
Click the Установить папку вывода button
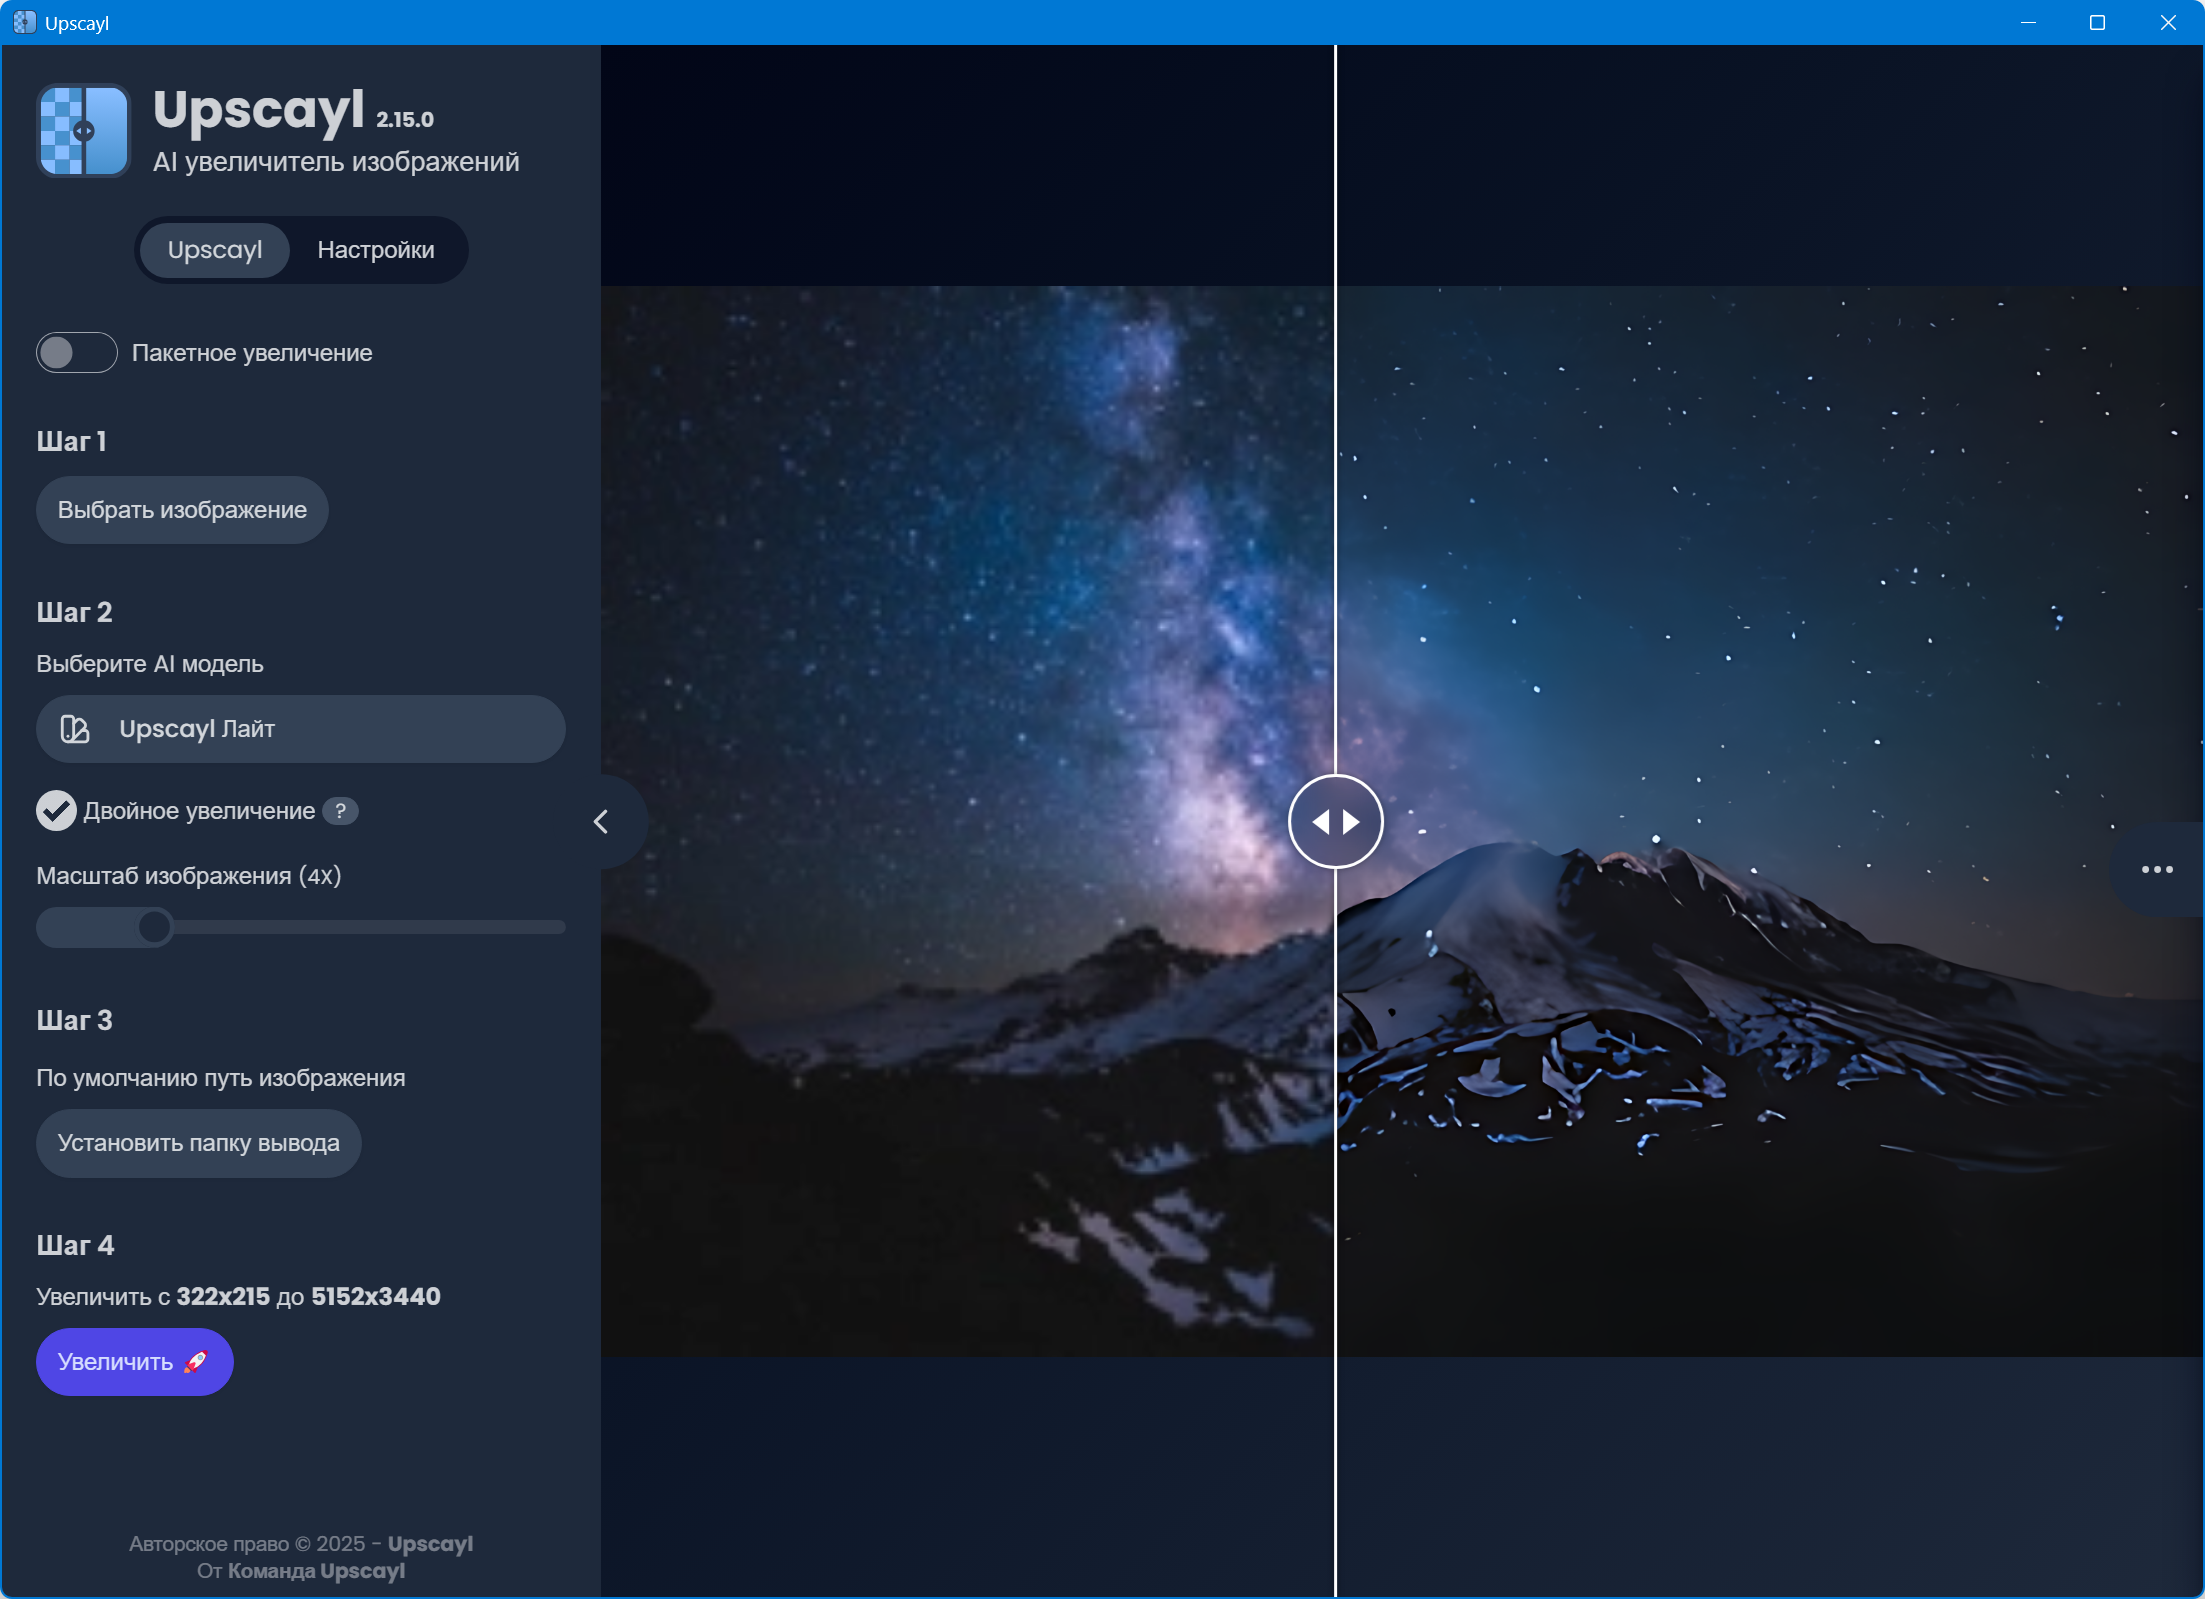pos(198,1143)
